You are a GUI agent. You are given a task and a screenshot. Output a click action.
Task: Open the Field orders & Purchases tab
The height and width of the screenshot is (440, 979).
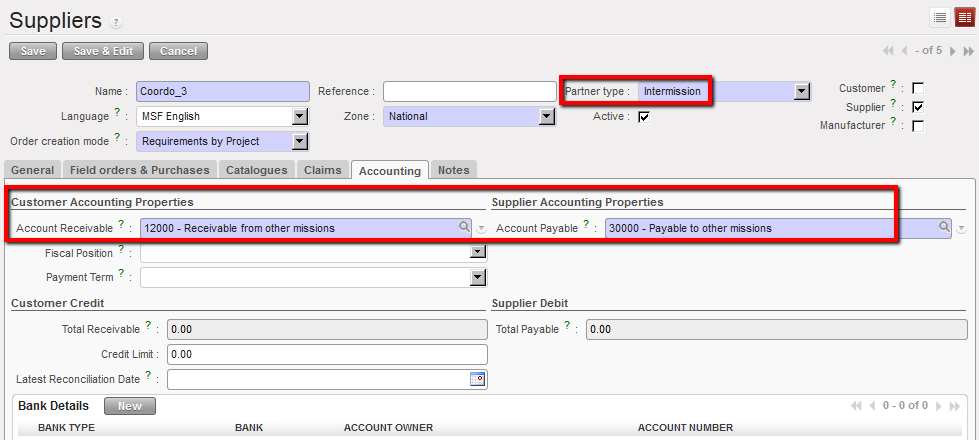pos(139,171)
